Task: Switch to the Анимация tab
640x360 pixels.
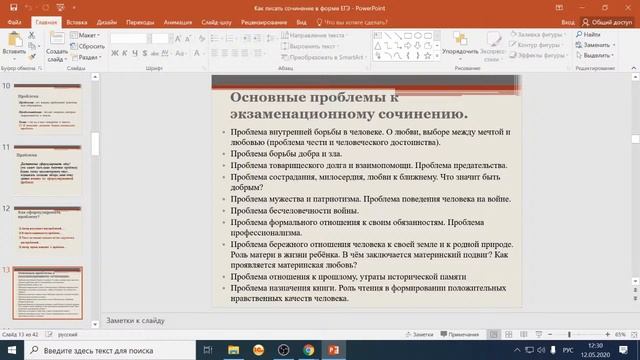Action: pyautogui.click(x=178, y=22)
